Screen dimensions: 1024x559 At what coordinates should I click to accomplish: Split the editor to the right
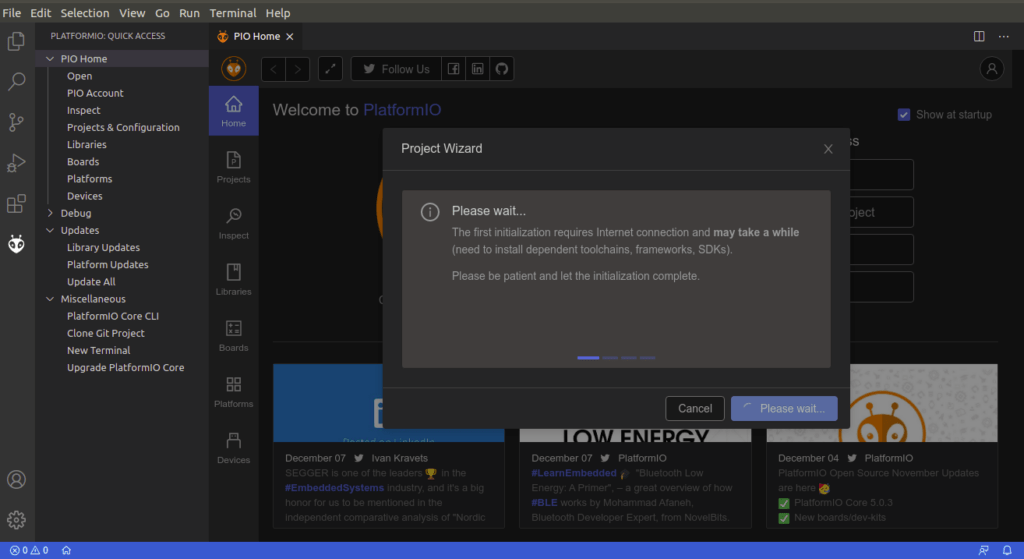[x=979, y=37]
